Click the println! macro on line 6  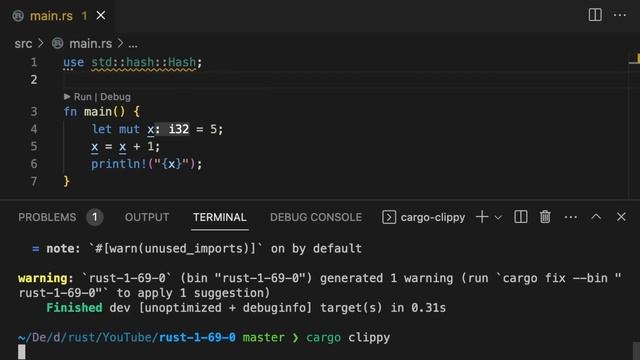click(x=119, y=164)
